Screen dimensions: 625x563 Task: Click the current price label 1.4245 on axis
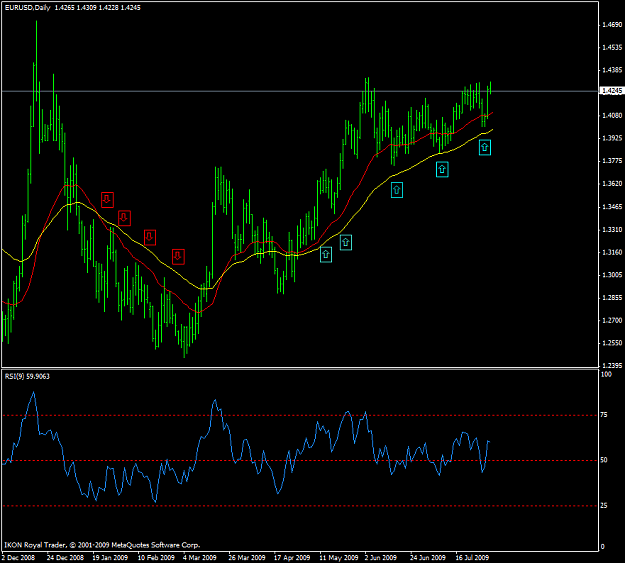click(x=611, y=91)
